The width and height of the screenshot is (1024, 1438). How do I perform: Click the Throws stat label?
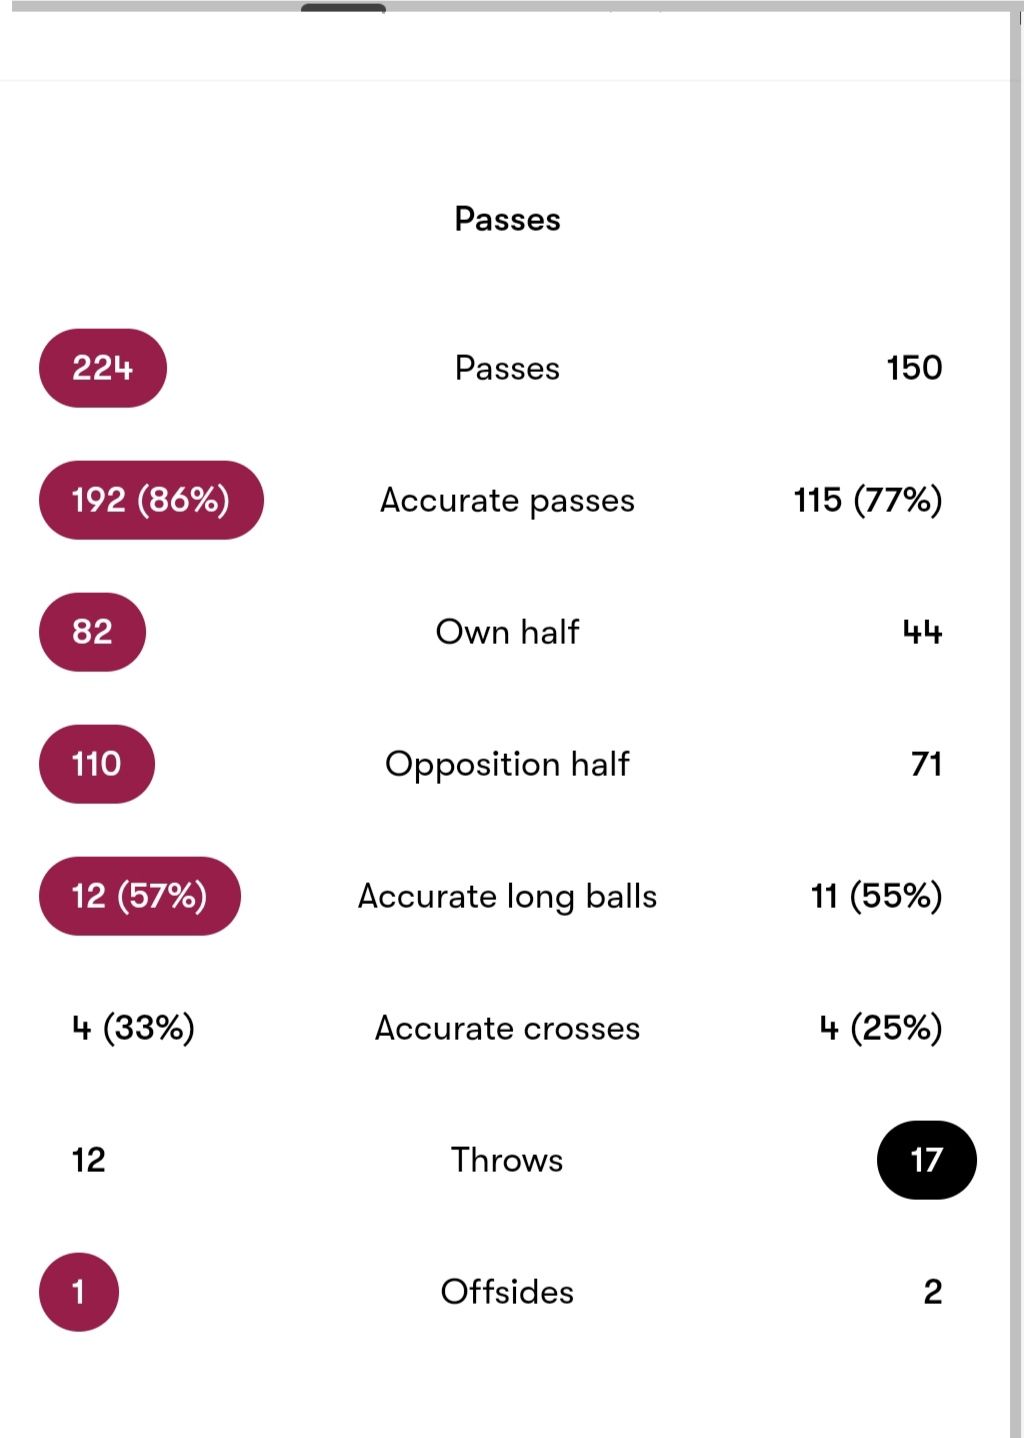pyautogui.click(x=507, y=1160)
